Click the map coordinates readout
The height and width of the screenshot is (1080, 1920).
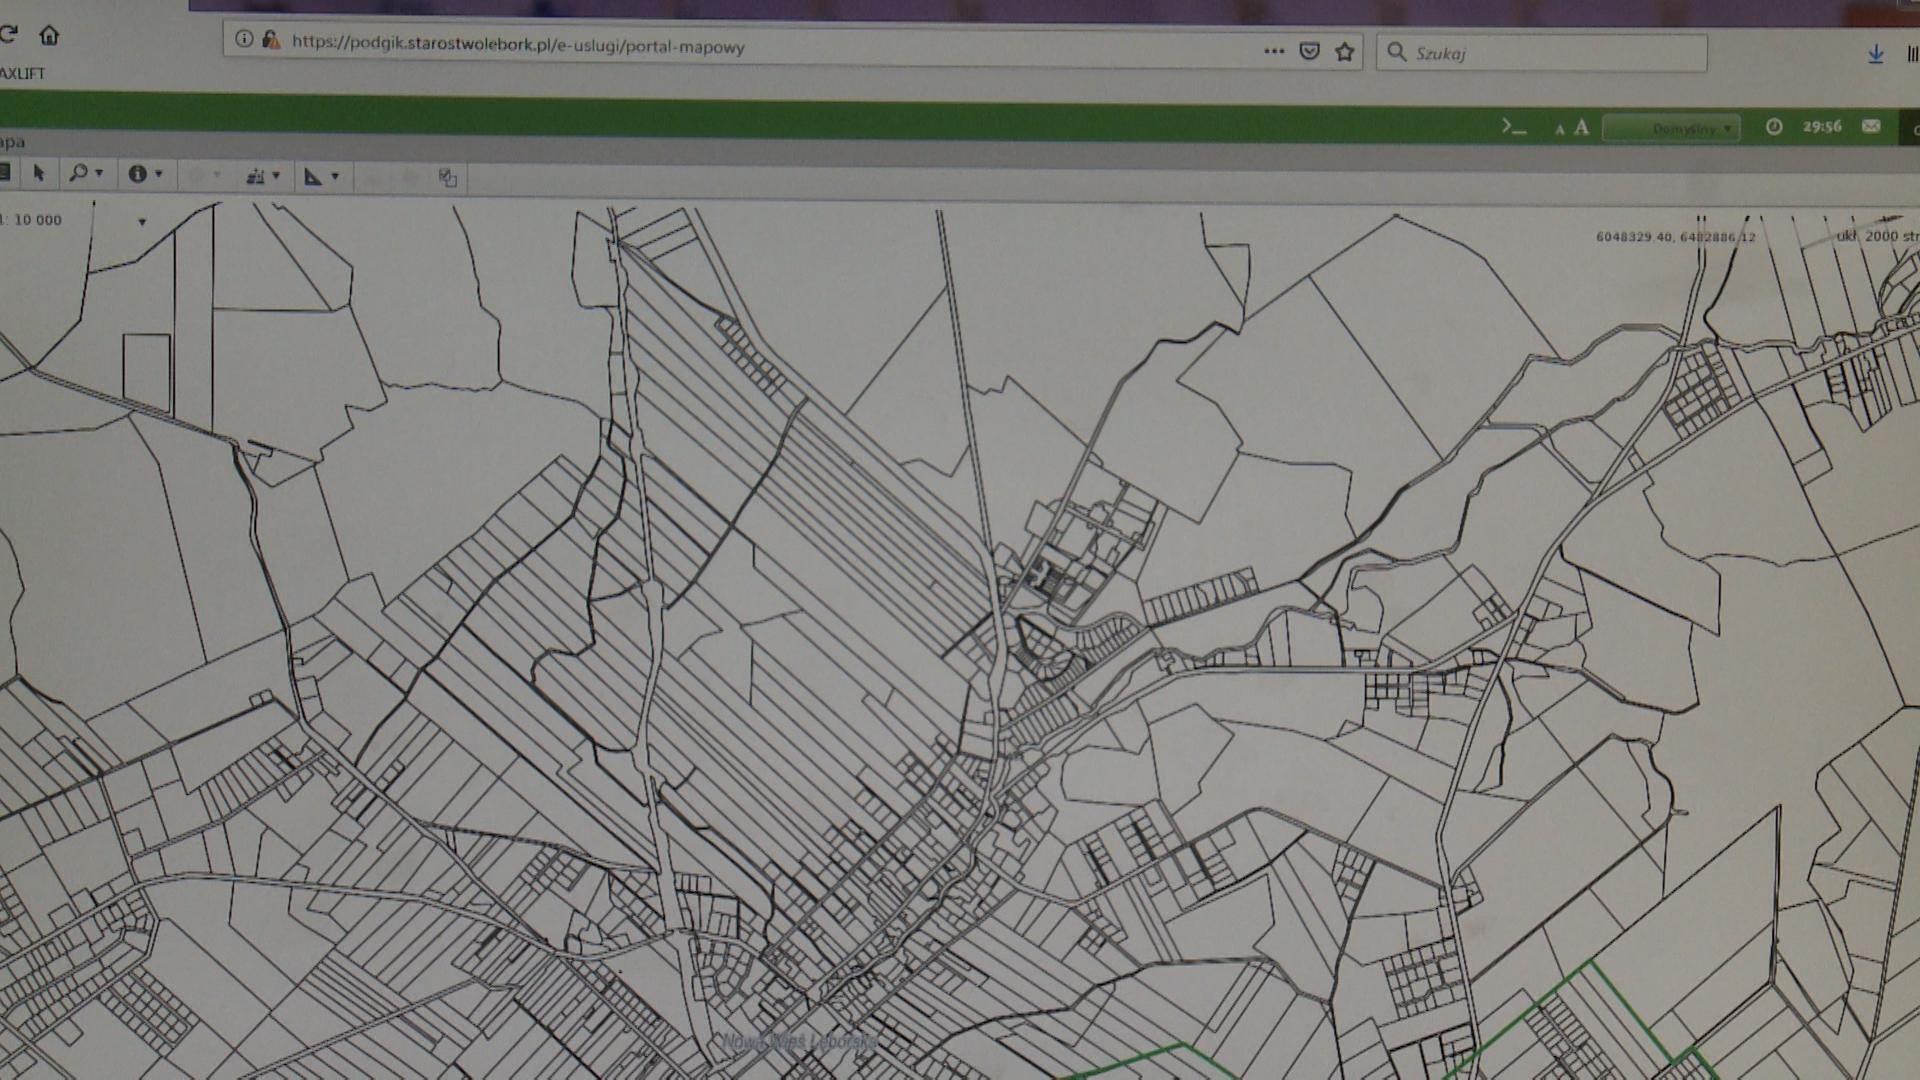tap(1675, 237)
